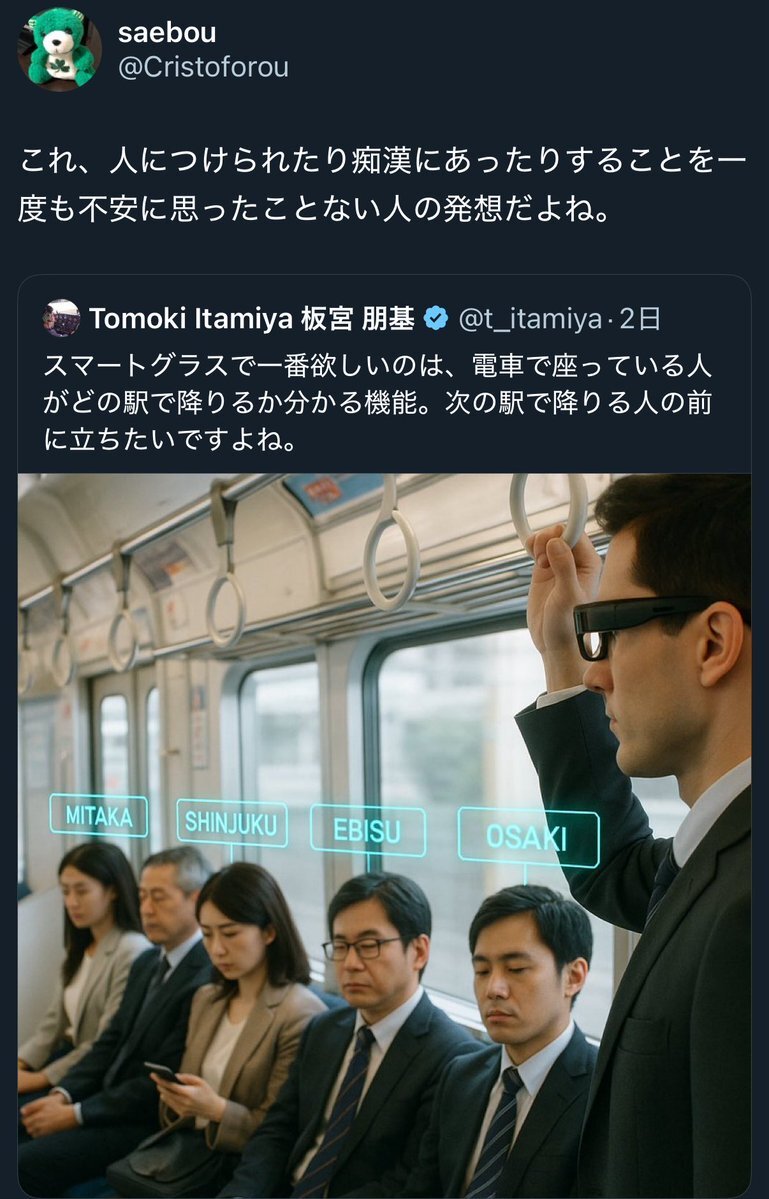Open the quoted tweet text about スマートグラス
The height and width of the screenshot is (1199, 769).
377,402
